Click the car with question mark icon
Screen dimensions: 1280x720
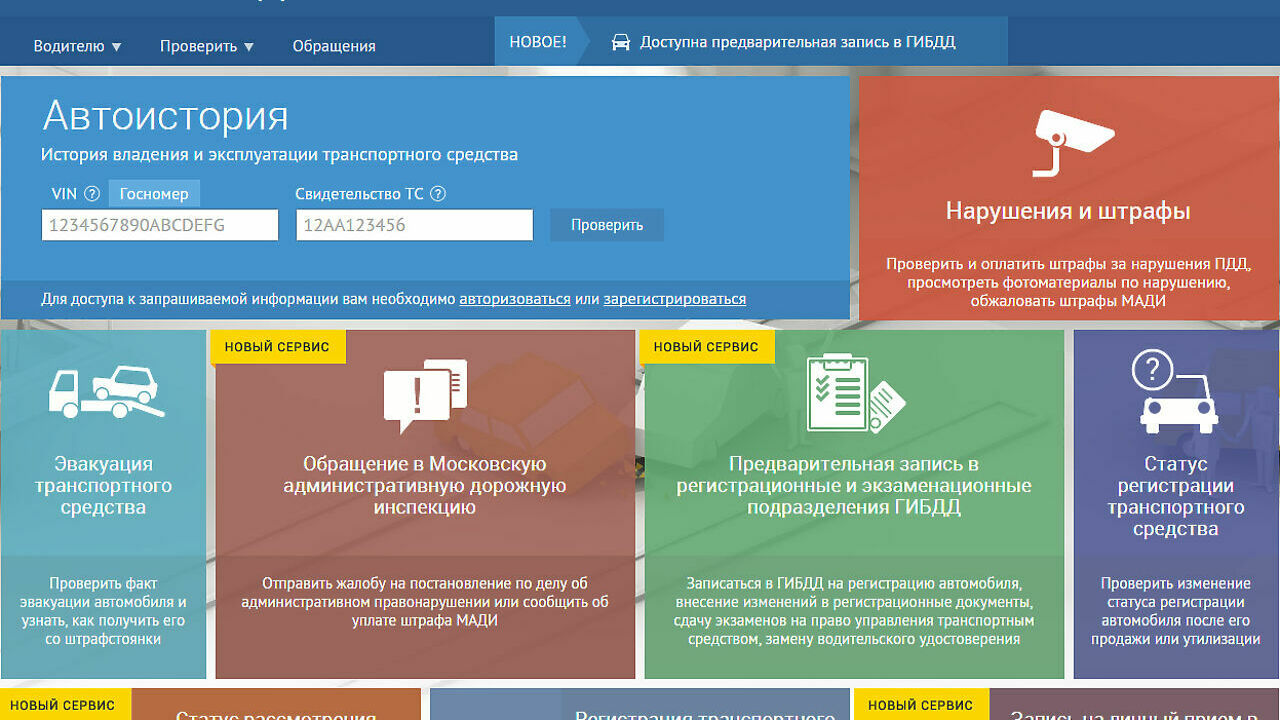1175,392
